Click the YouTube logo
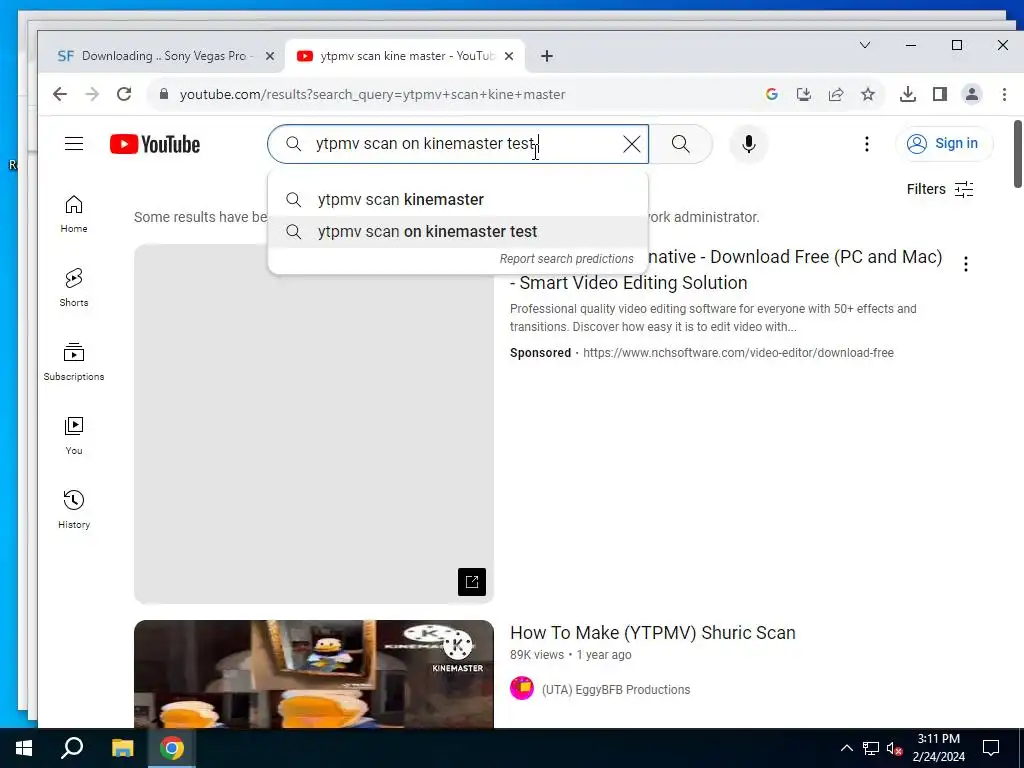 click(x=155, y=144)
